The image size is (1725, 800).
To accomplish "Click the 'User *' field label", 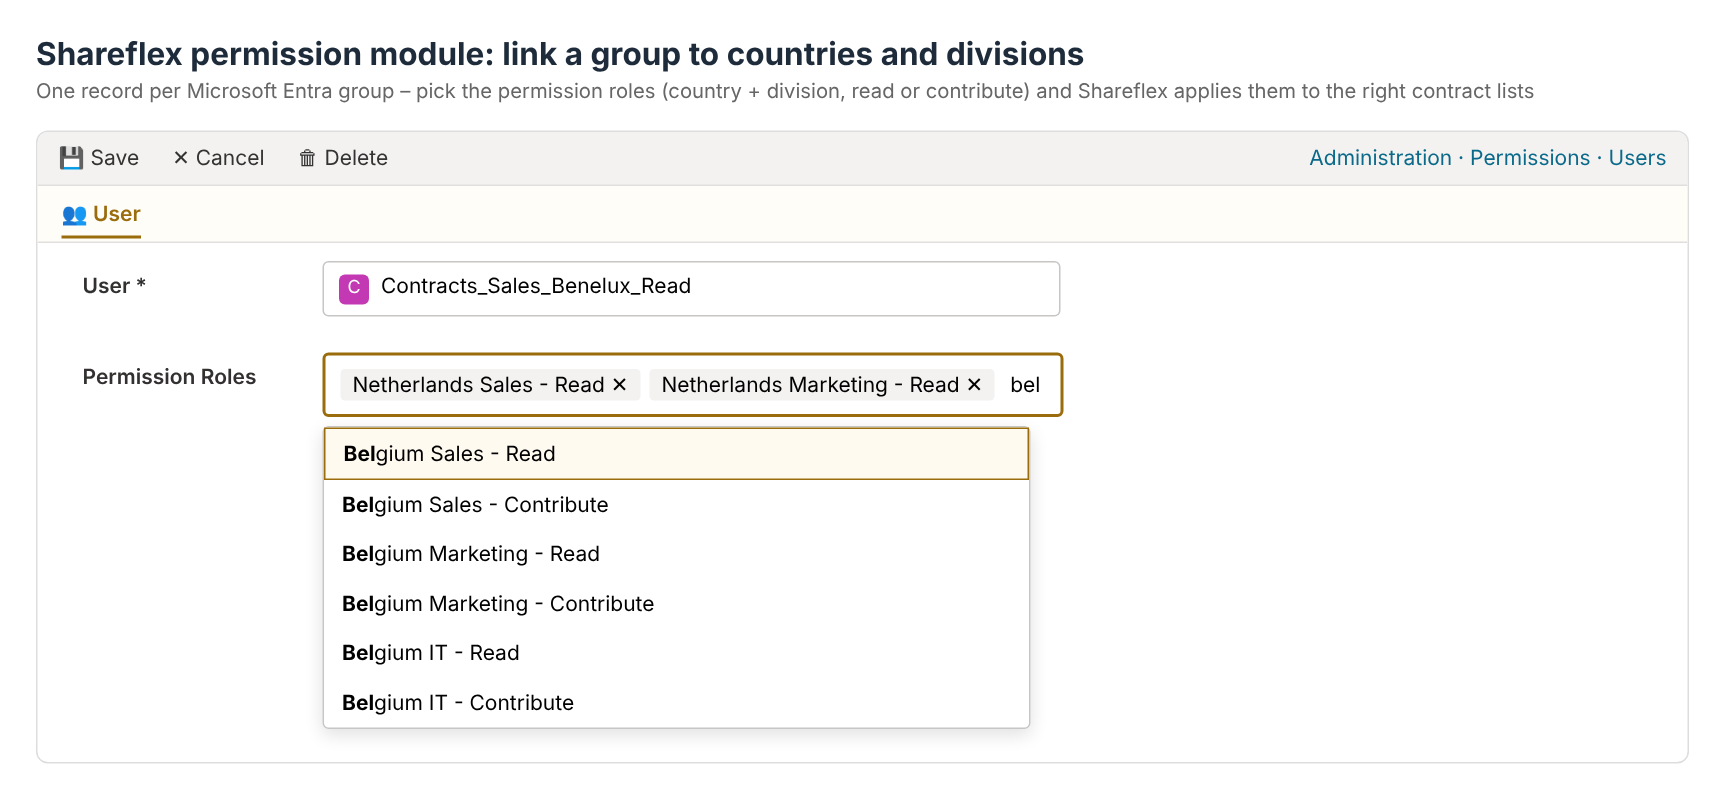I will click(114, 286).
